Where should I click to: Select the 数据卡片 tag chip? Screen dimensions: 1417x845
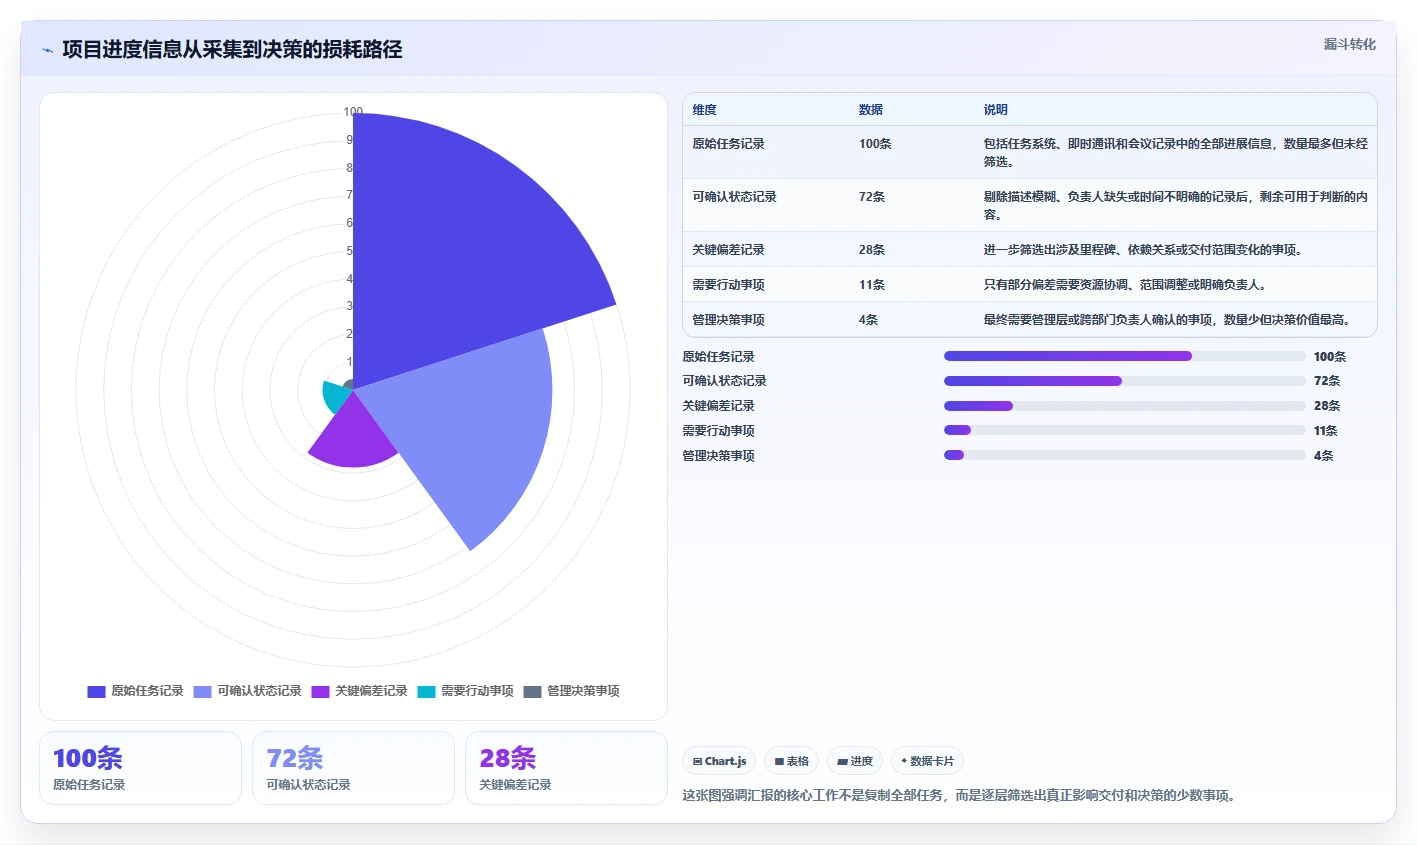pos(927,761)
